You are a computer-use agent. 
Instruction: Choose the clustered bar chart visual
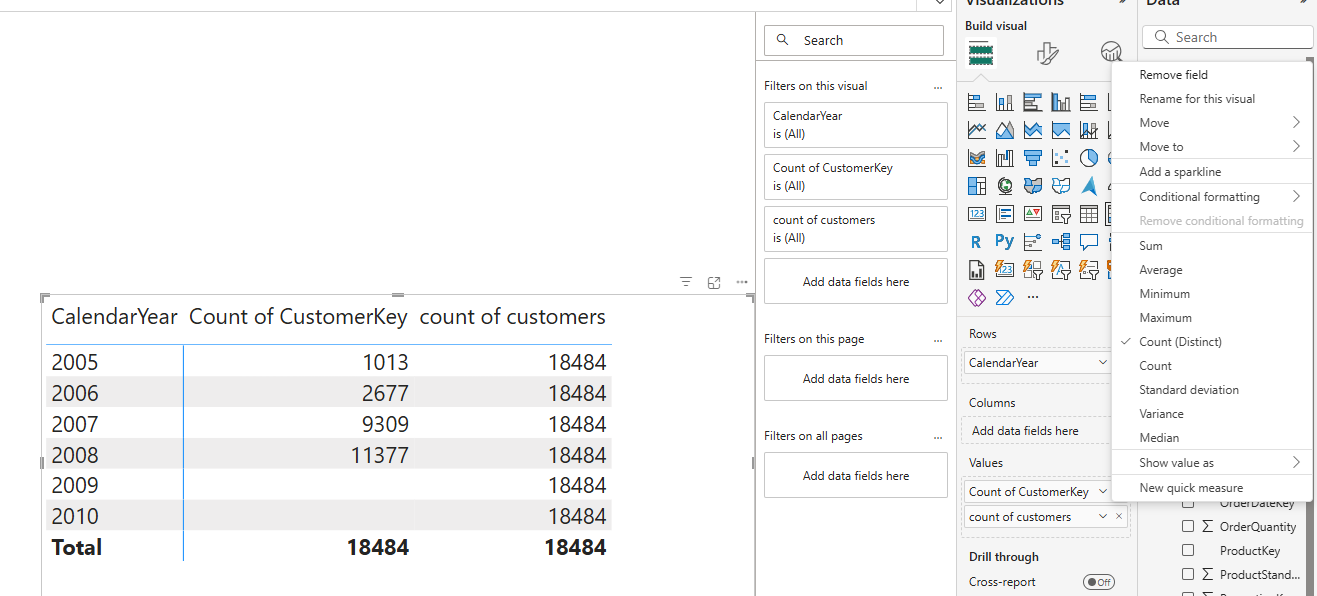coord(1033,102)
